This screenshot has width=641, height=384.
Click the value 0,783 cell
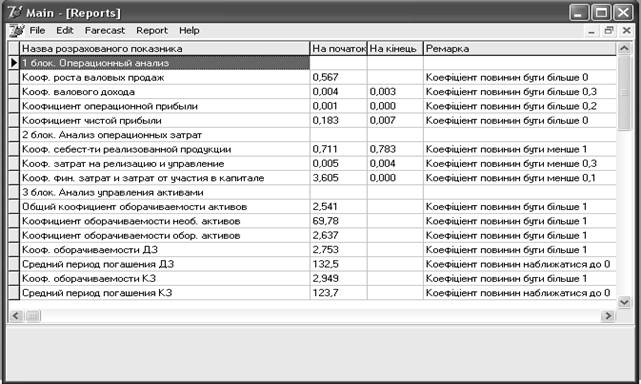tap(395, 149)
